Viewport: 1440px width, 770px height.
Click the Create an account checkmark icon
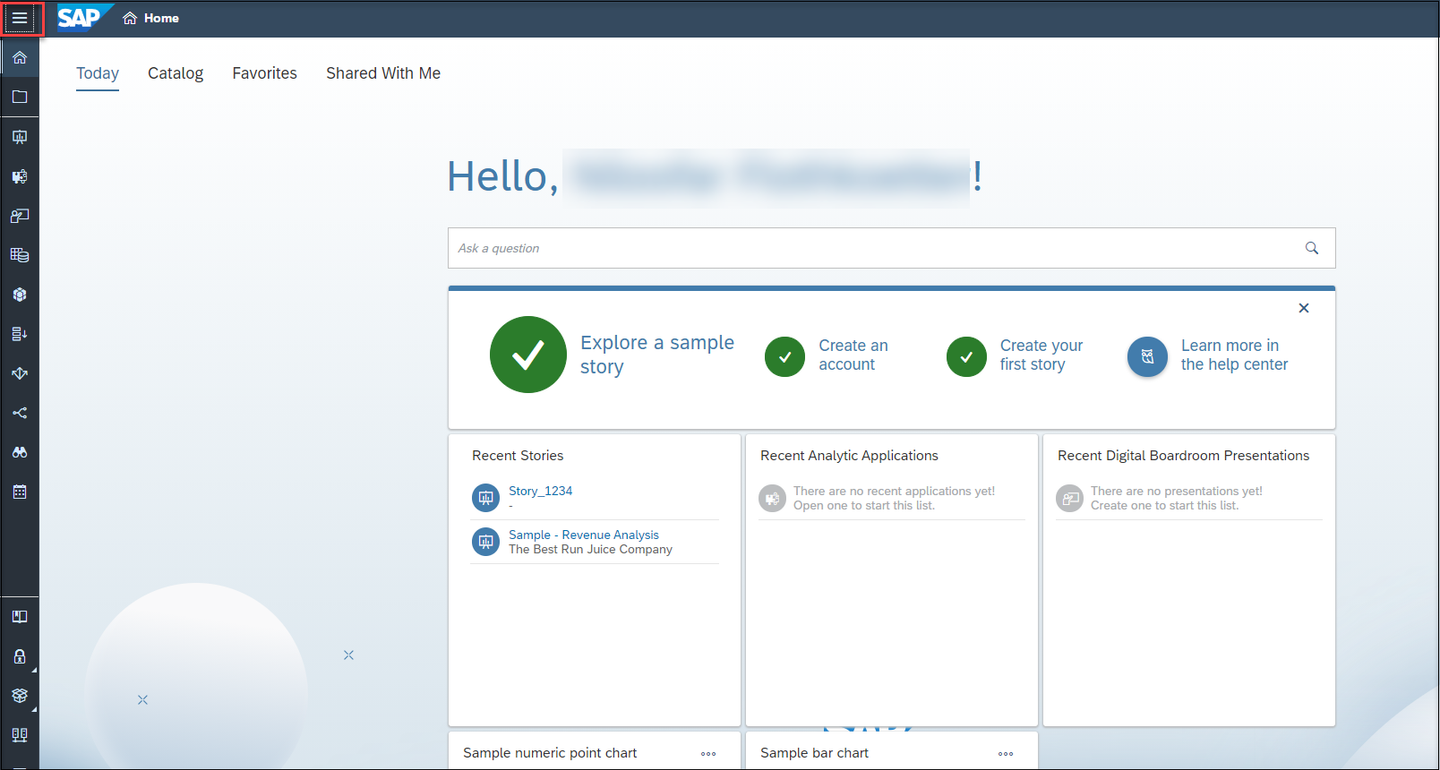[x=785, y=356]
